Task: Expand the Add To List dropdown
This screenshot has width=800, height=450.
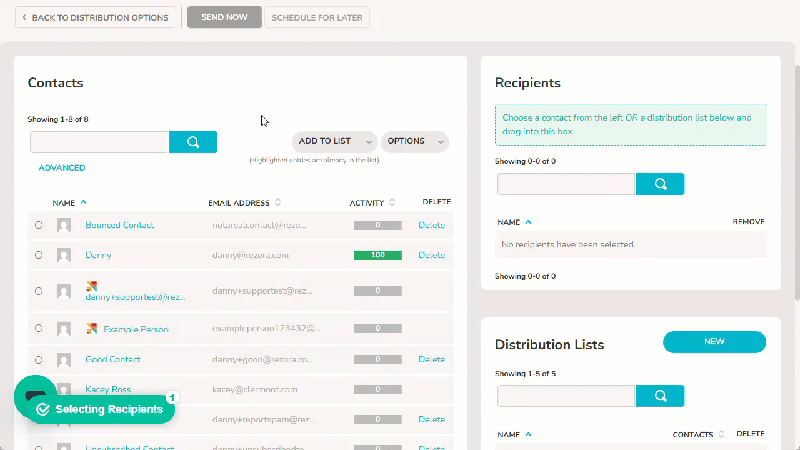Action: click(335, 141)
